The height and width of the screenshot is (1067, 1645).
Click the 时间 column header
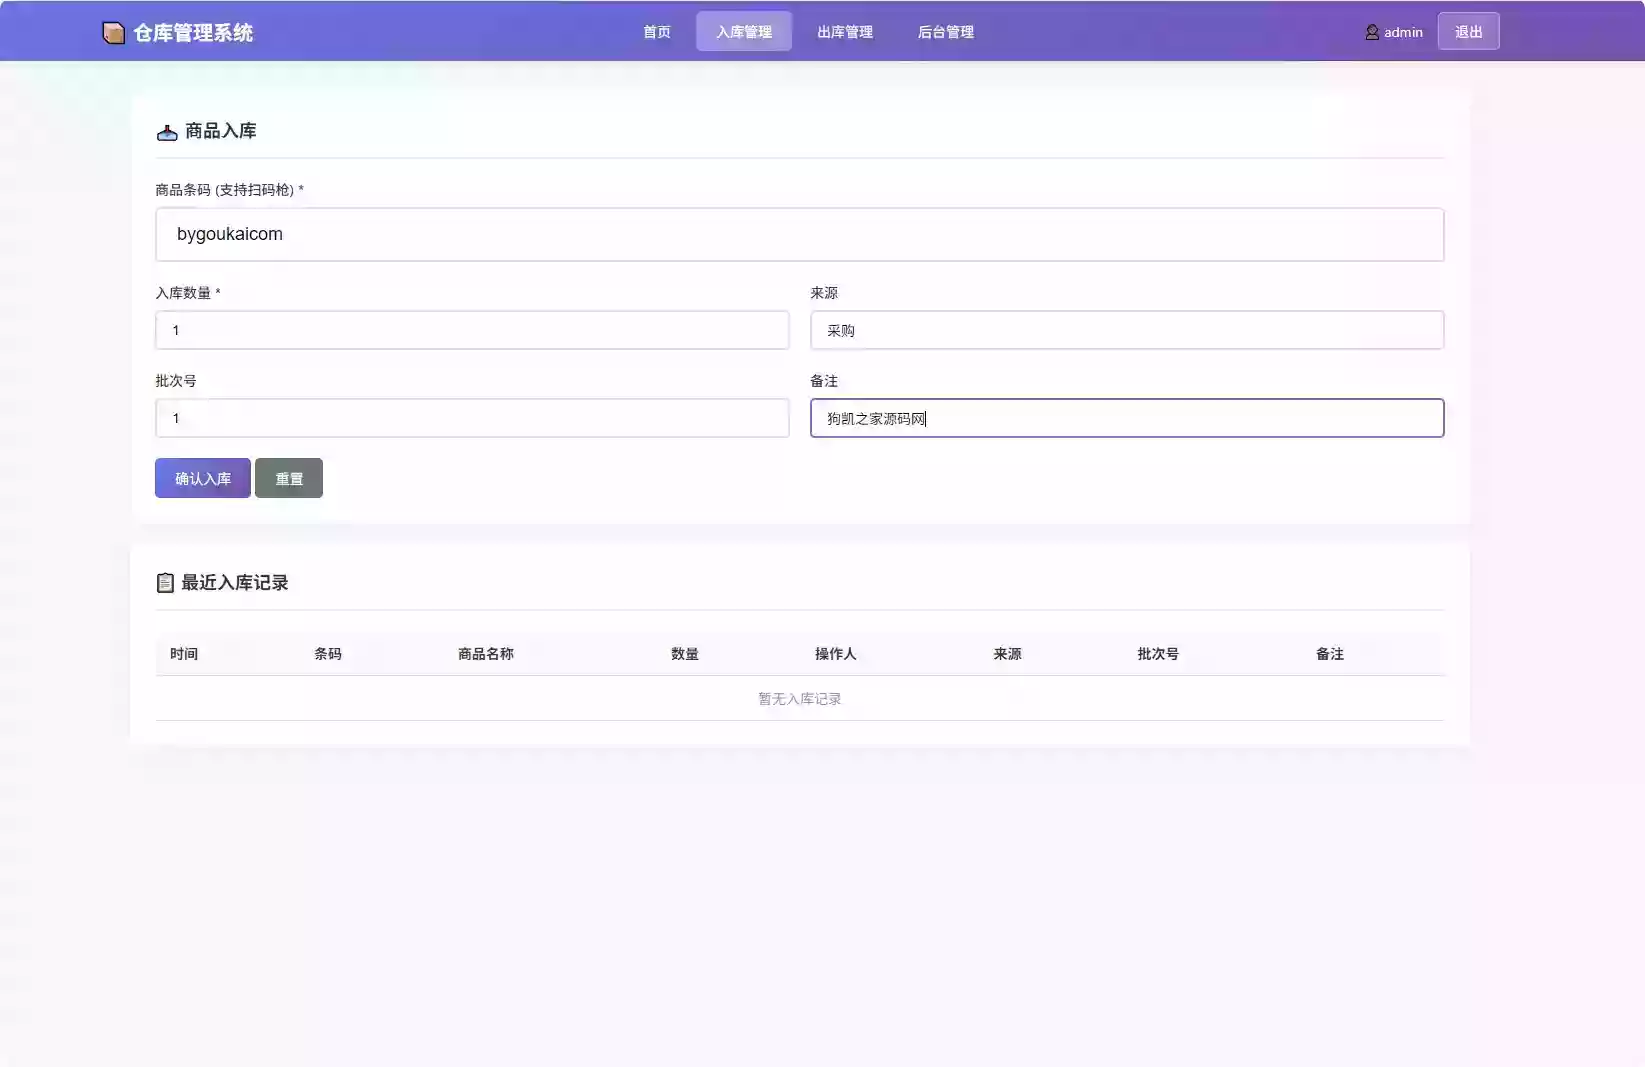[x=184, y=654]
